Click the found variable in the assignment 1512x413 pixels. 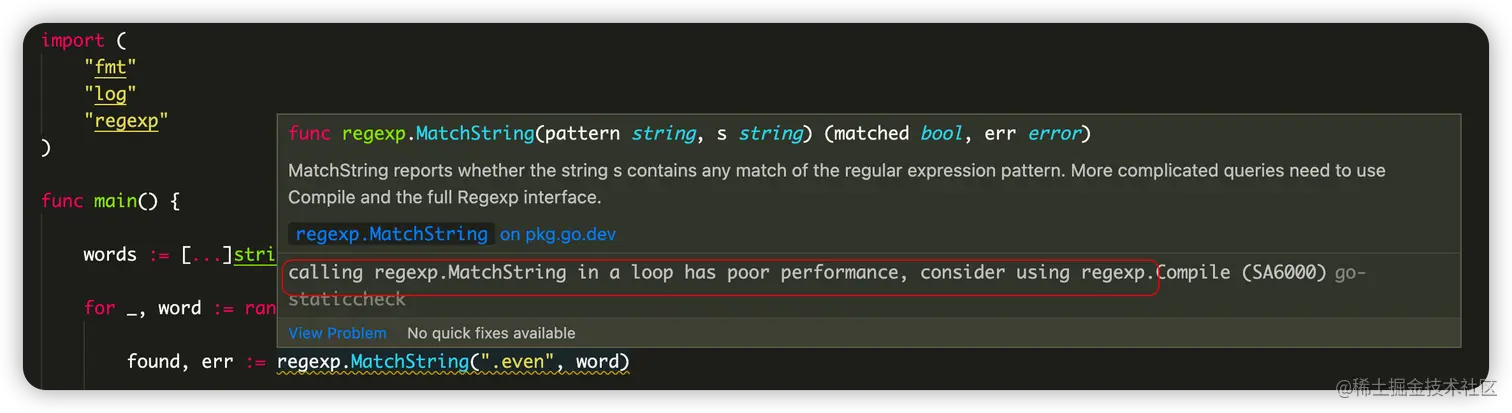[x=153, y=362]
